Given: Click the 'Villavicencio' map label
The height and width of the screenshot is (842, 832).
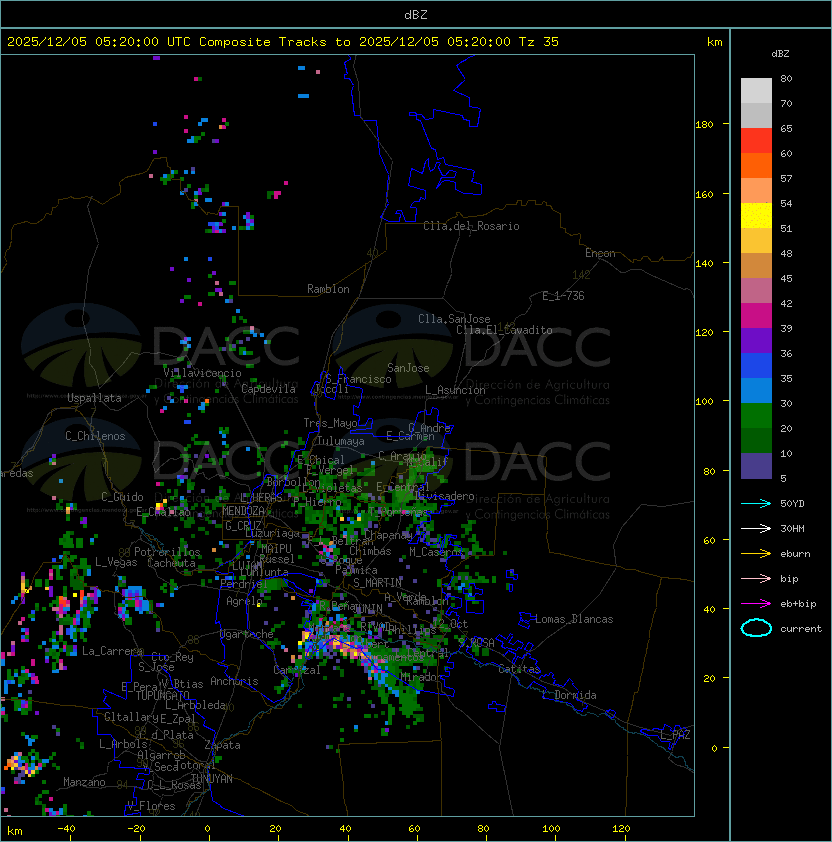Looking at the screenshot, I should [202, 373].
